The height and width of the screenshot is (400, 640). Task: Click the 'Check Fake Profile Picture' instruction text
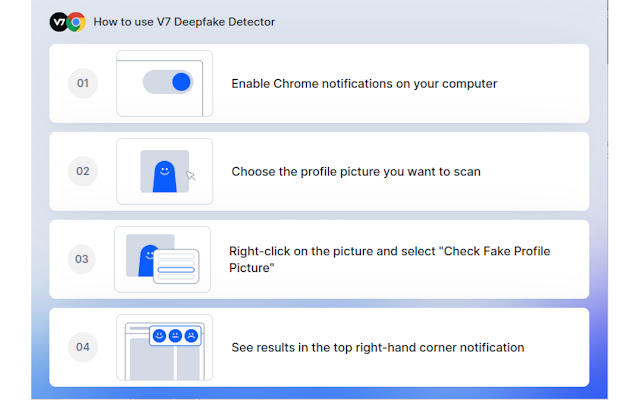coord(389,259)
